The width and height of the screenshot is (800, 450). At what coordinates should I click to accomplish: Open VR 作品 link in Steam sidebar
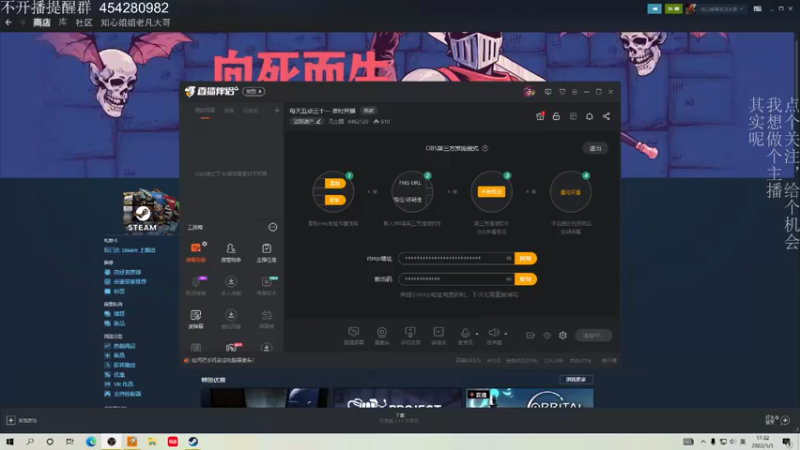[123, 384]
